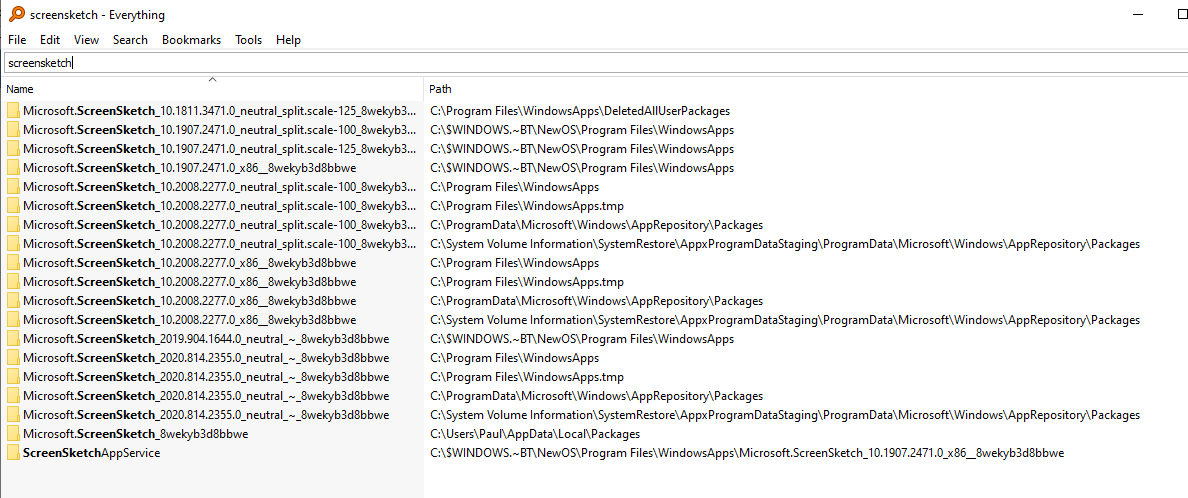Image resolution: width=1188 pixels, height=498 pixels.
Task: Open the View menu
Action: click(x=86, y=40)
